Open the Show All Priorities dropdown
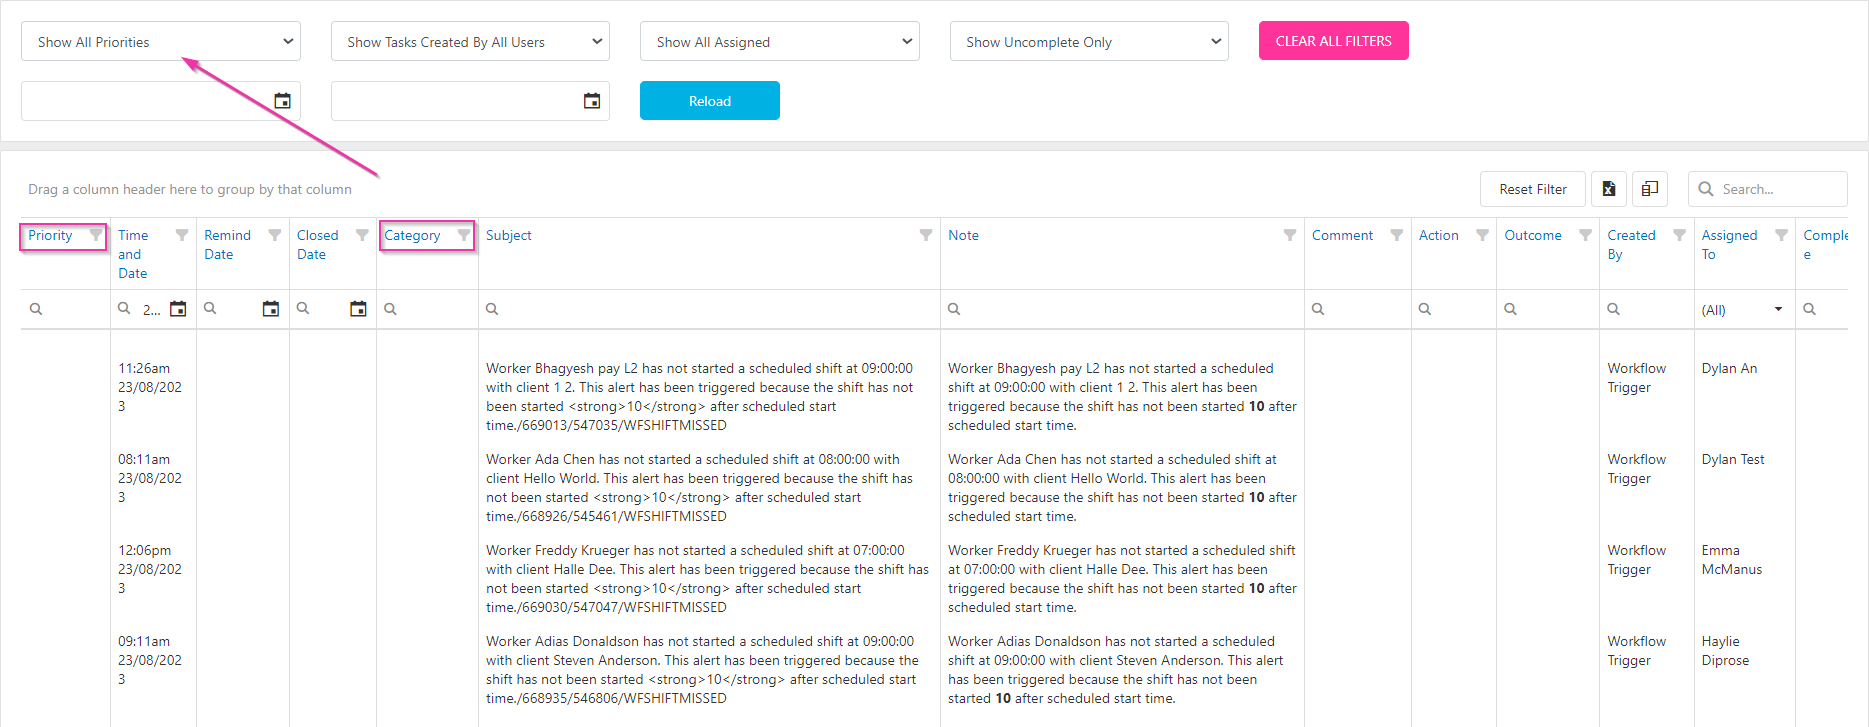1869x727 pixels. tap(160, 41)
